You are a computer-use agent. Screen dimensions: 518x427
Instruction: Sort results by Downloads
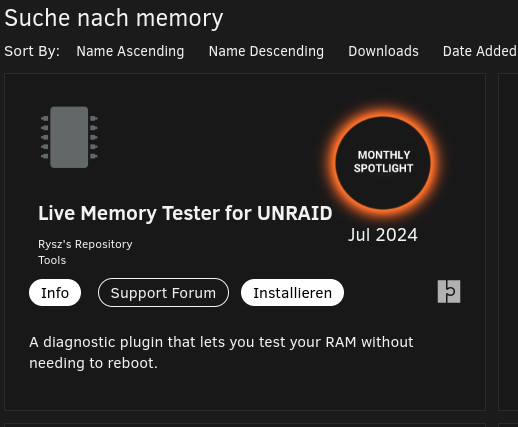click(383, 51)
